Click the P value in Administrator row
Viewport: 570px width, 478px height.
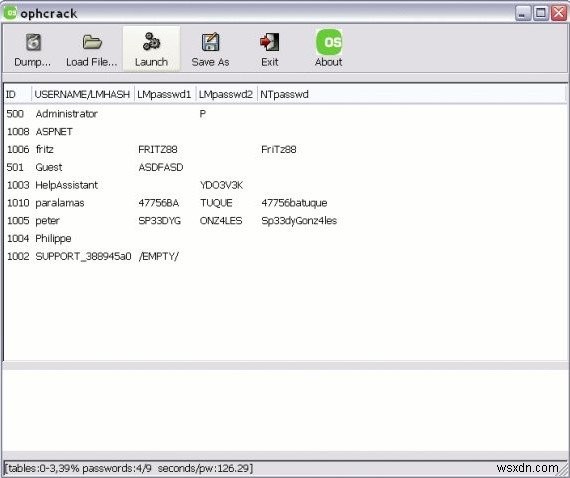[203, 114]
